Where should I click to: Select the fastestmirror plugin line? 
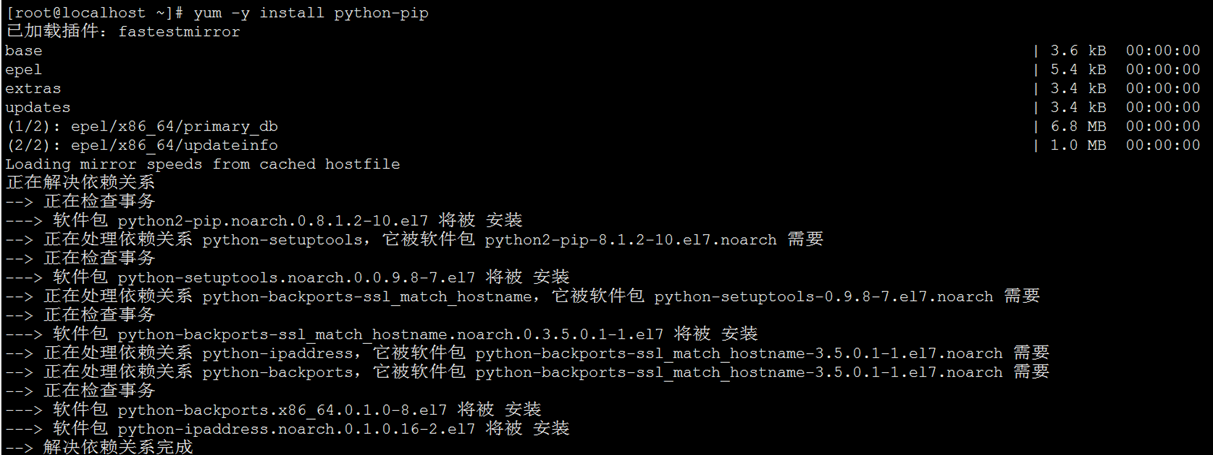click(123, 32)
